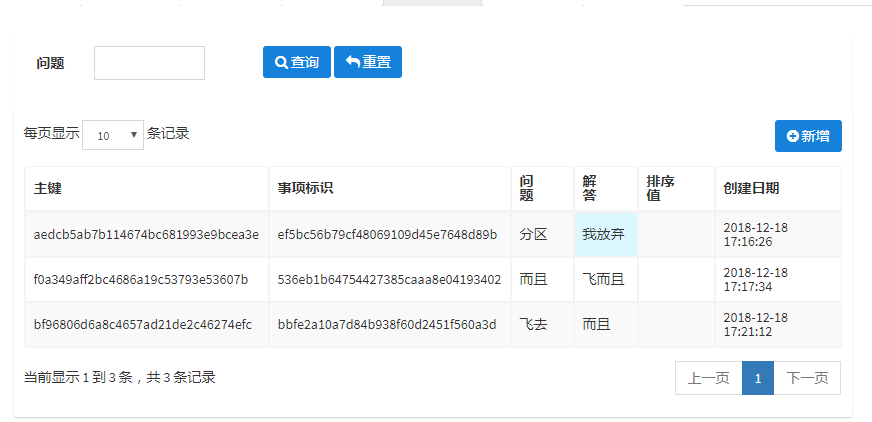The image size is (872, 422).
Task: Focus the 问题 search input field
Action: pos(149,63)
